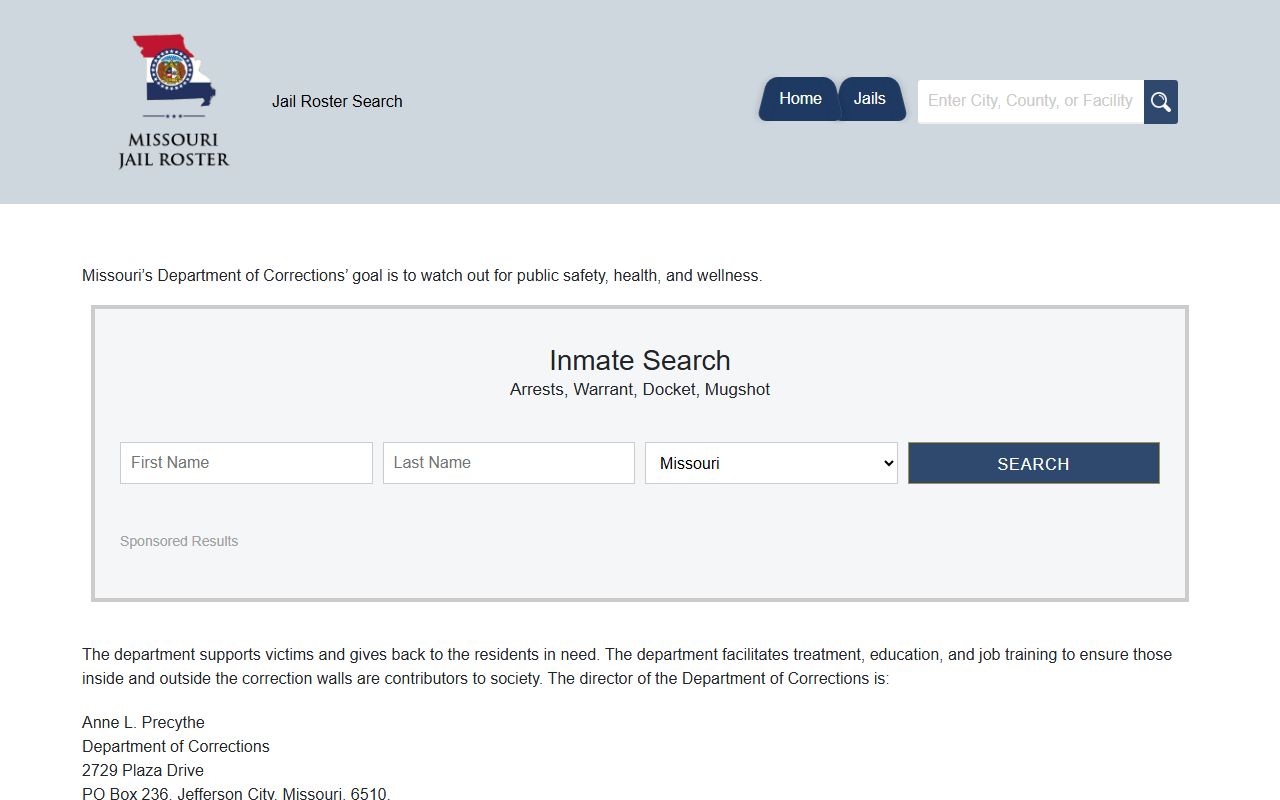Click the Arrests, Warrant, Docket, Mugshot subtitle
The image size is (1280, 800).
pos(639,389)
